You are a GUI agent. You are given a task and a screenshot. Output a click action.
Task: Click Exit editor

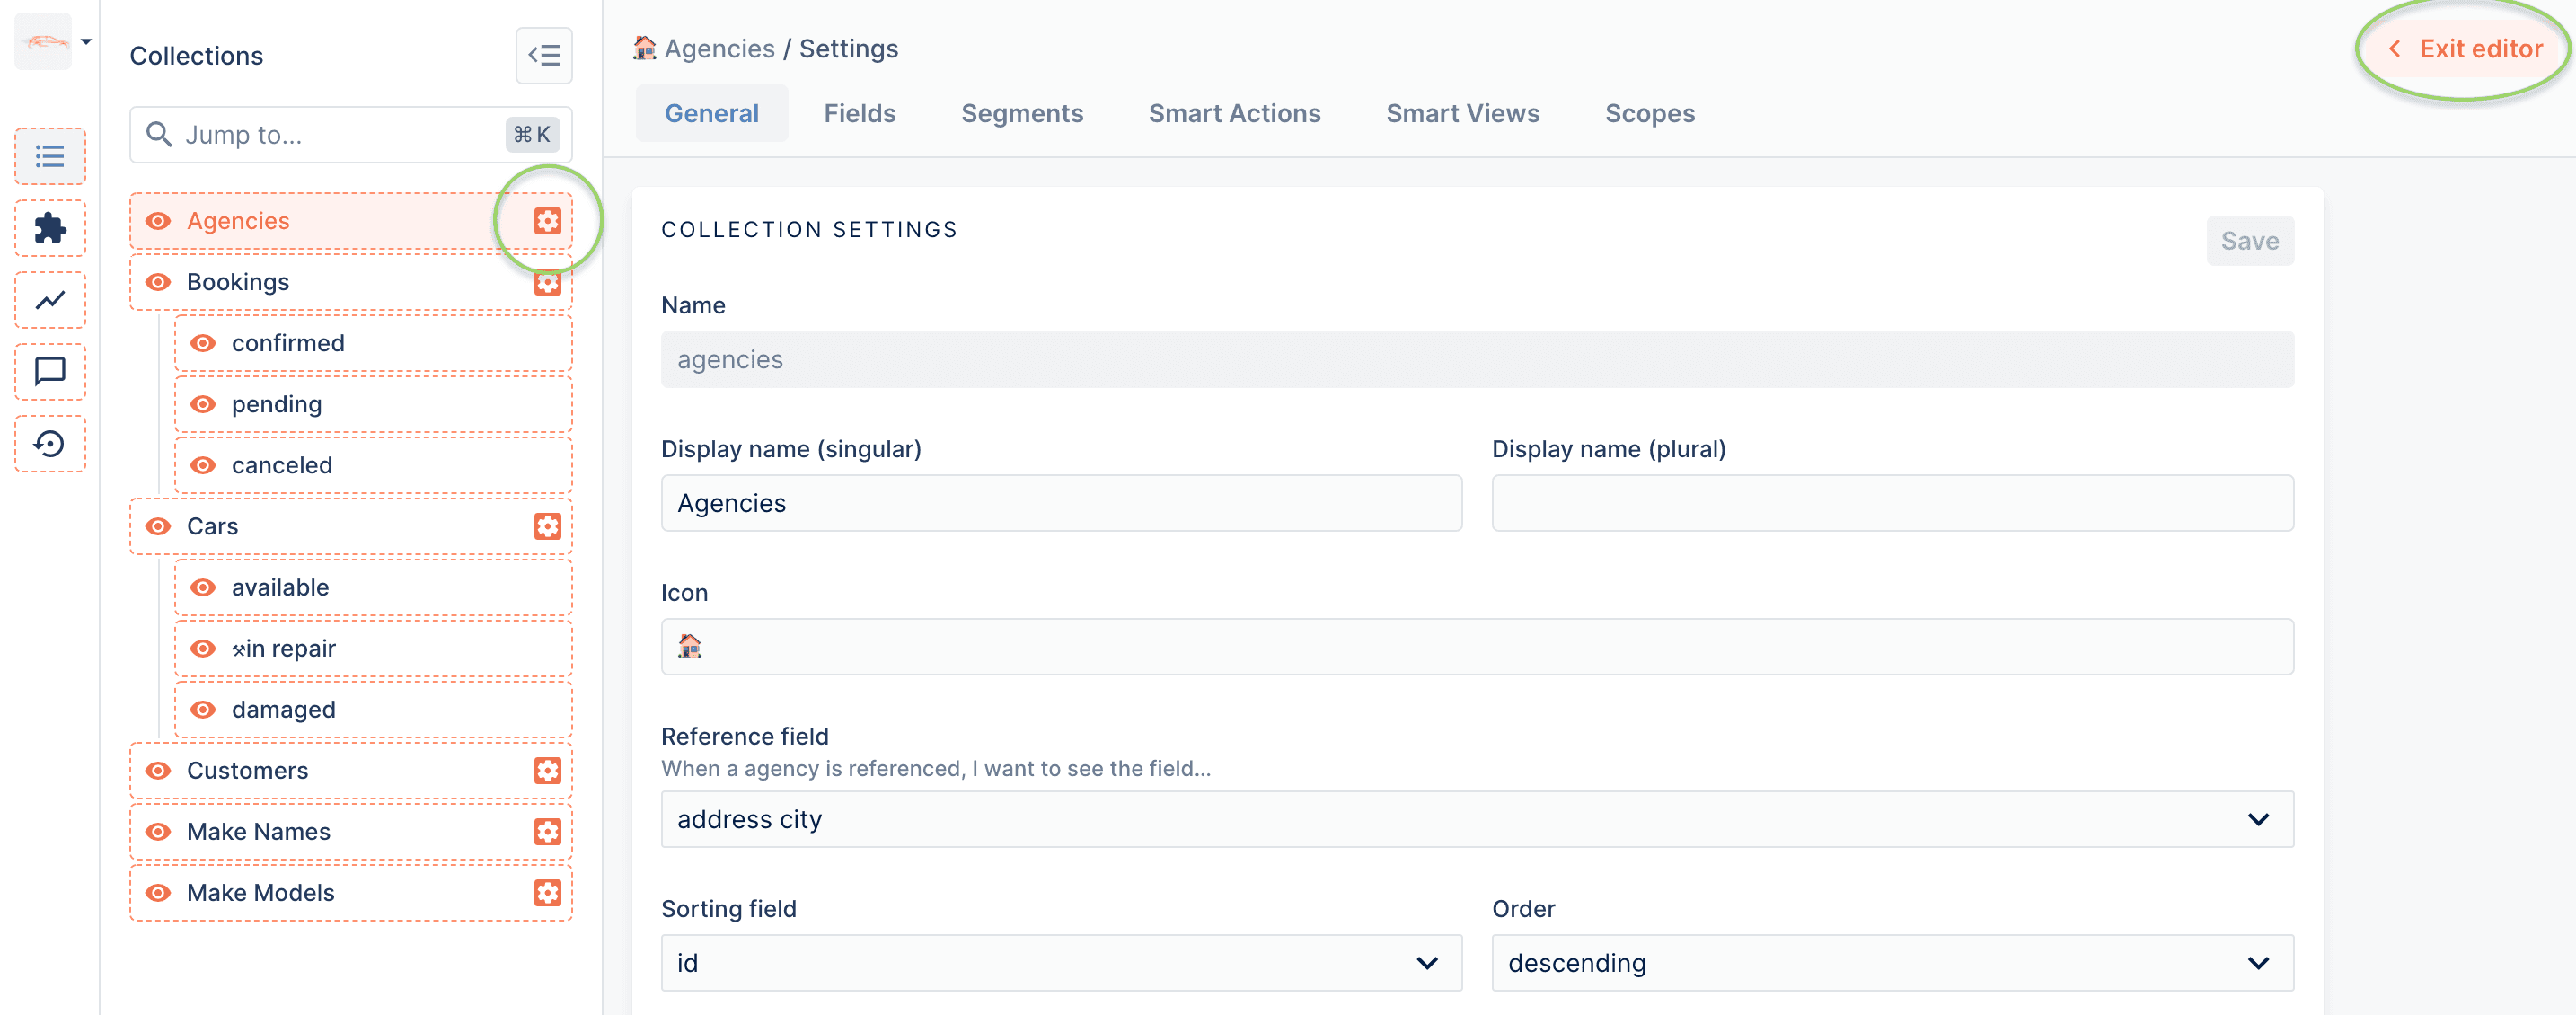(2465, 48)
